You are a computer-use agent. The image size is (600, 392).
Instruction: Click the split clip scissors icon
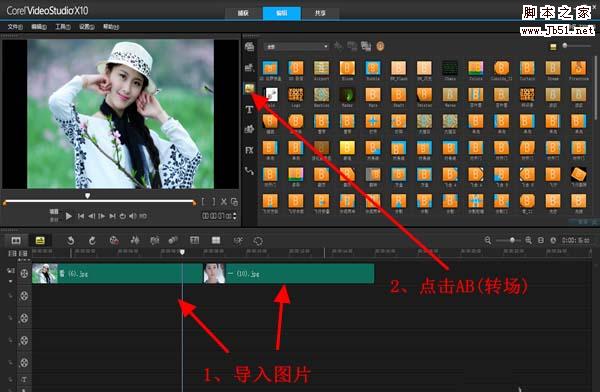(x=224, y=202)
